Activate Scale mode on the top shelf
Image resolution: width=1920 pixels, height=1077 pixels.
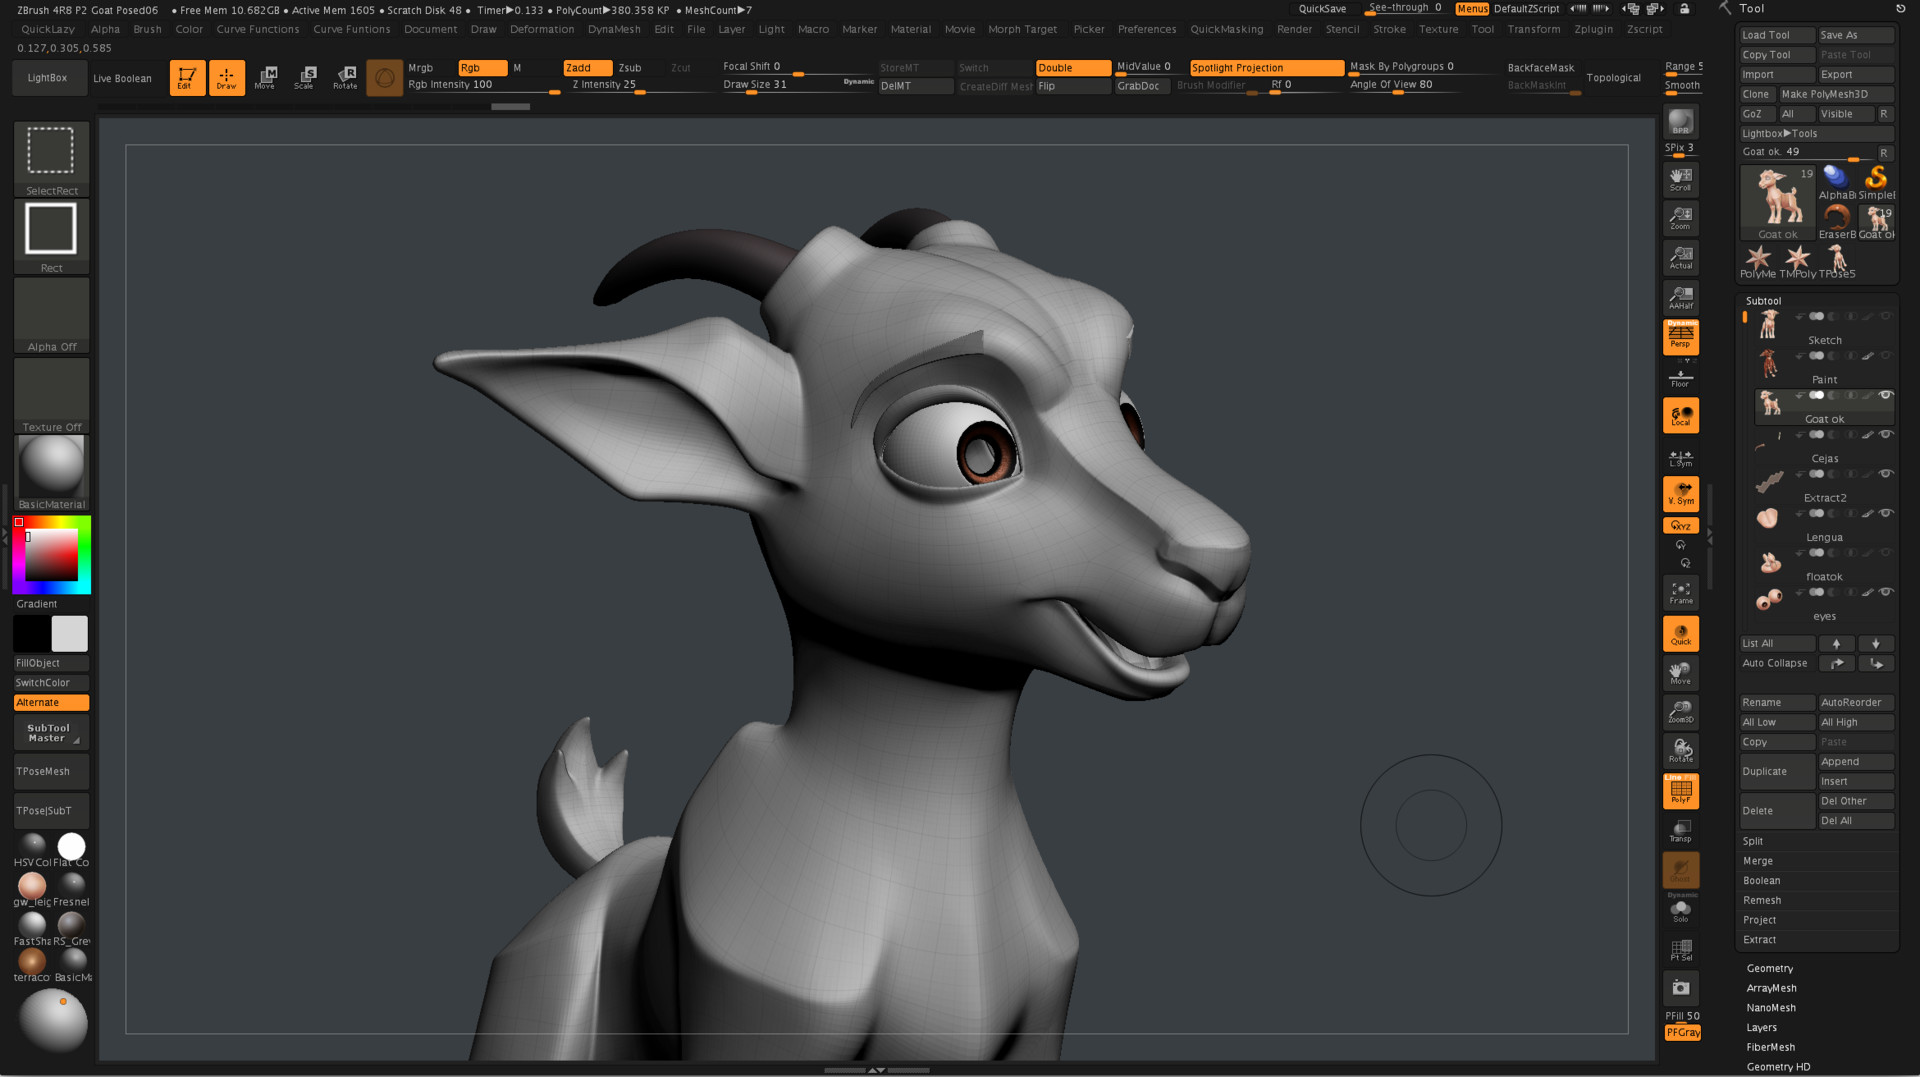coord(306,77)
